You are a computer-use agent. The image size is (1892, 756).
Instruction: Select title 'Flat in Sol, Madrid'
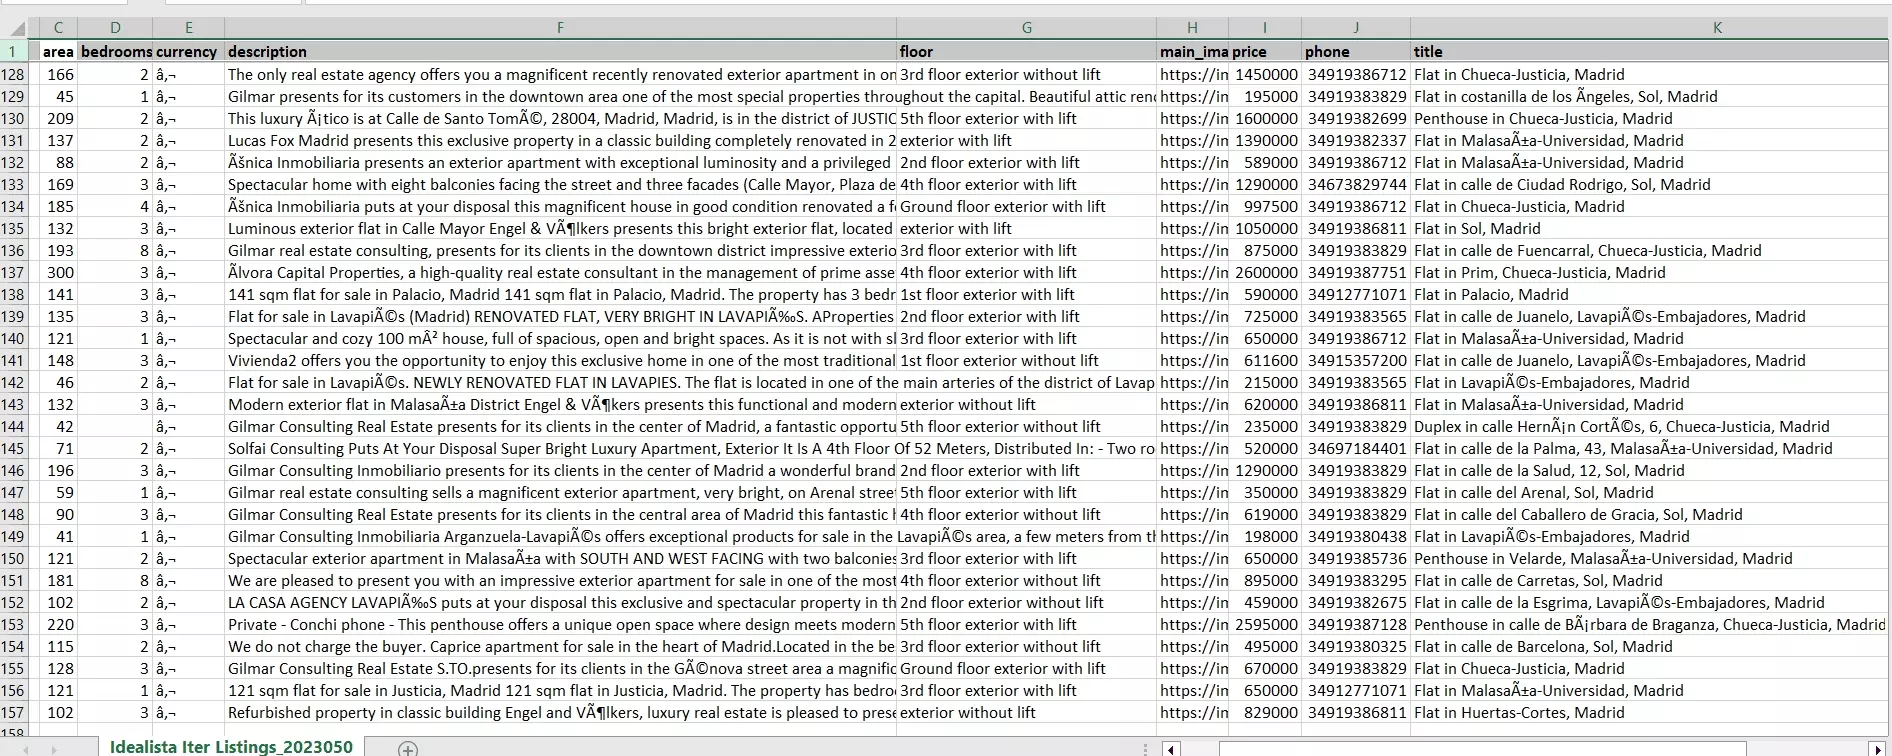click(1649, 228)
